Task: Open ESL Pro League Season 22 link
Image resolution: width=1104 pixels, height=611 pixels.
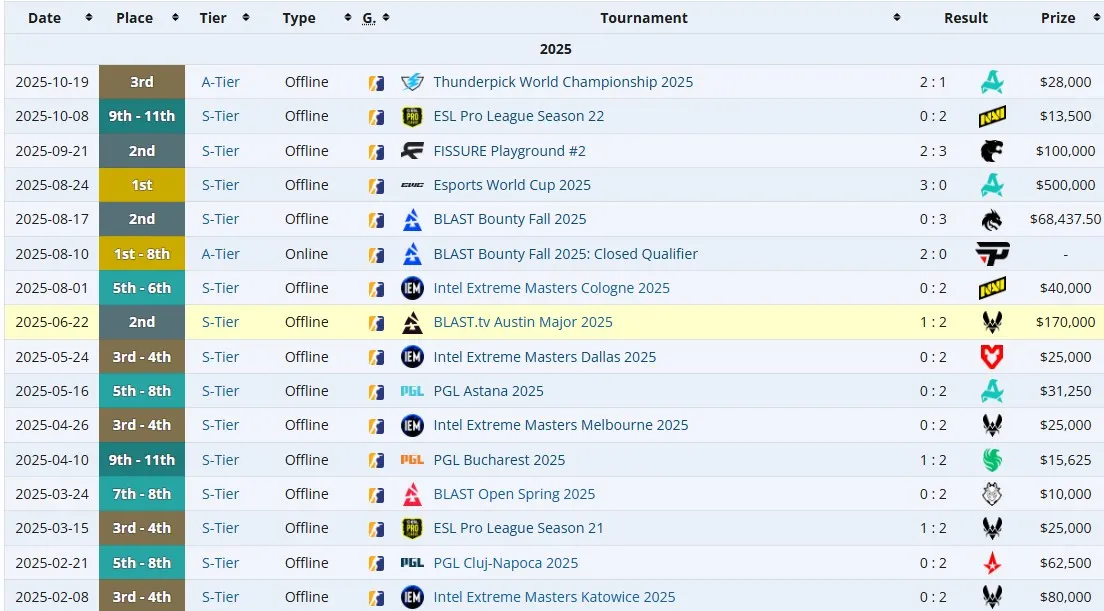Action: 519,116
